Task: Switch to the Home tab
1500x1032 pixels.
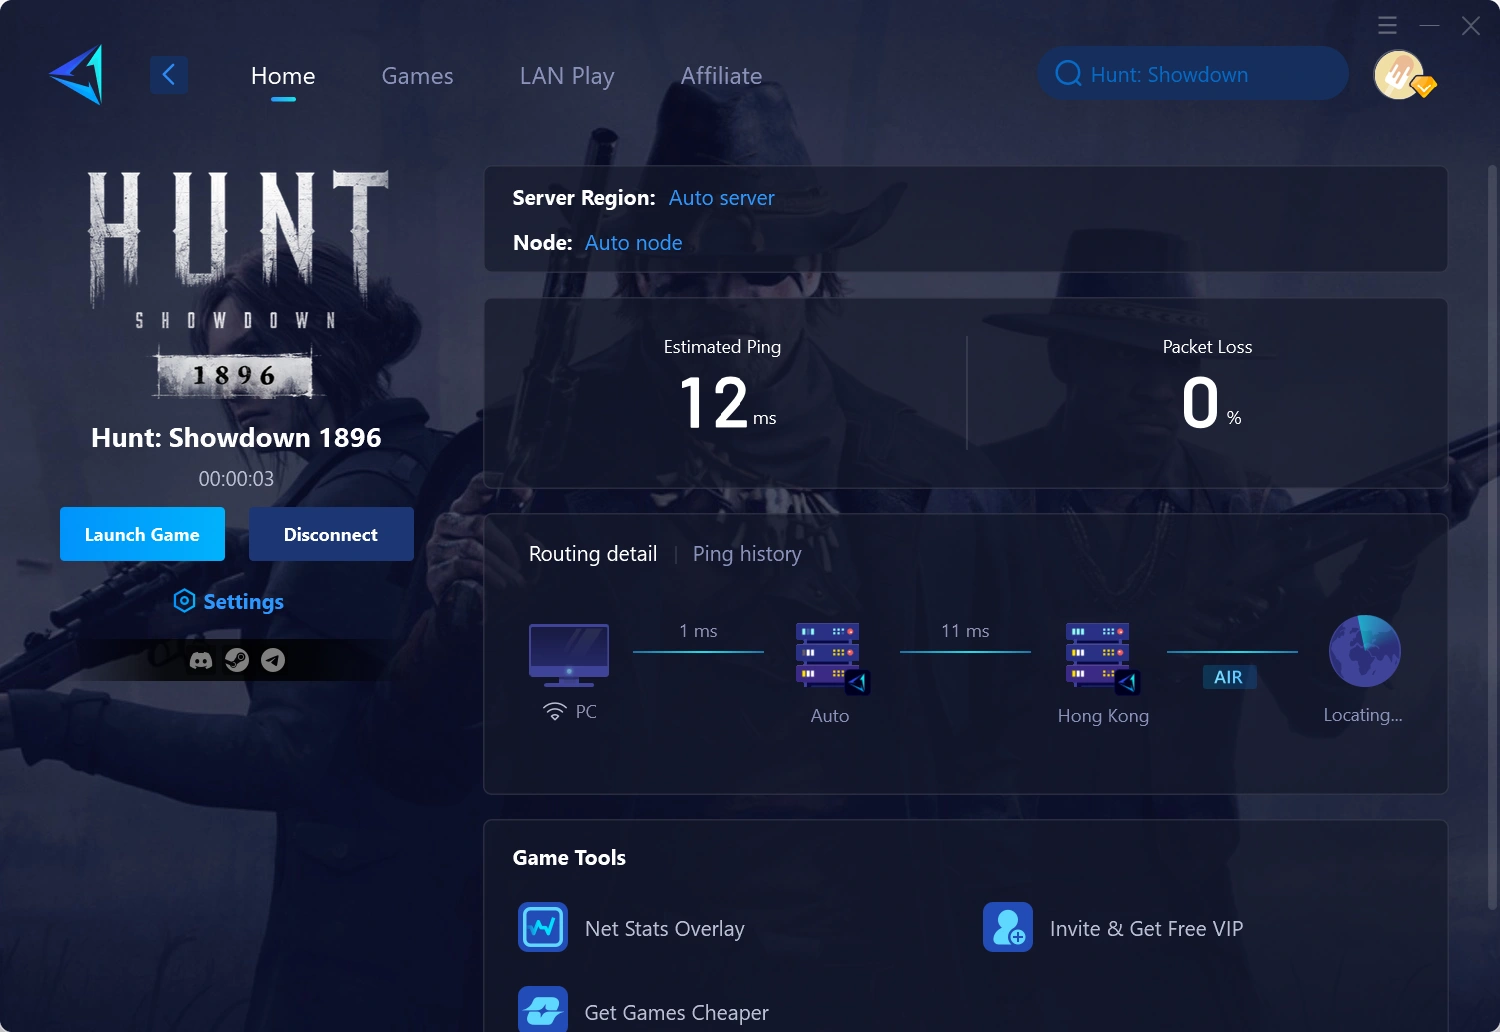Action: coord(283,76)
